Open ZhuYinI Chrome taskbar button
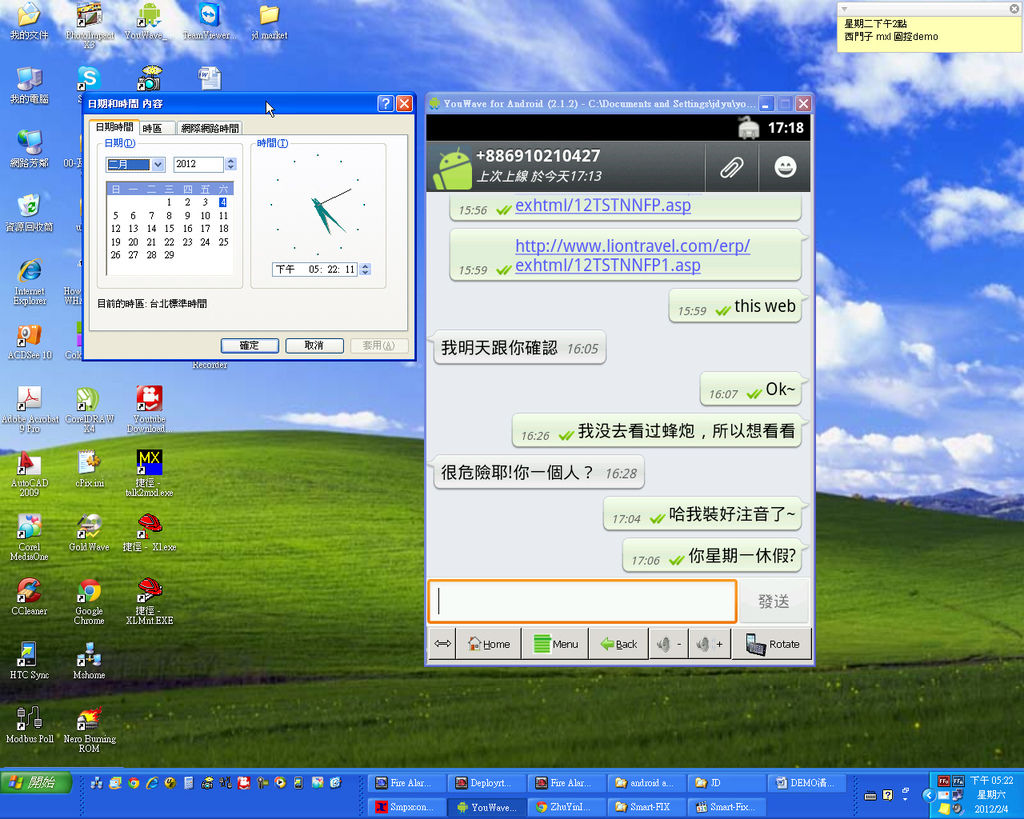 point(568,807)
